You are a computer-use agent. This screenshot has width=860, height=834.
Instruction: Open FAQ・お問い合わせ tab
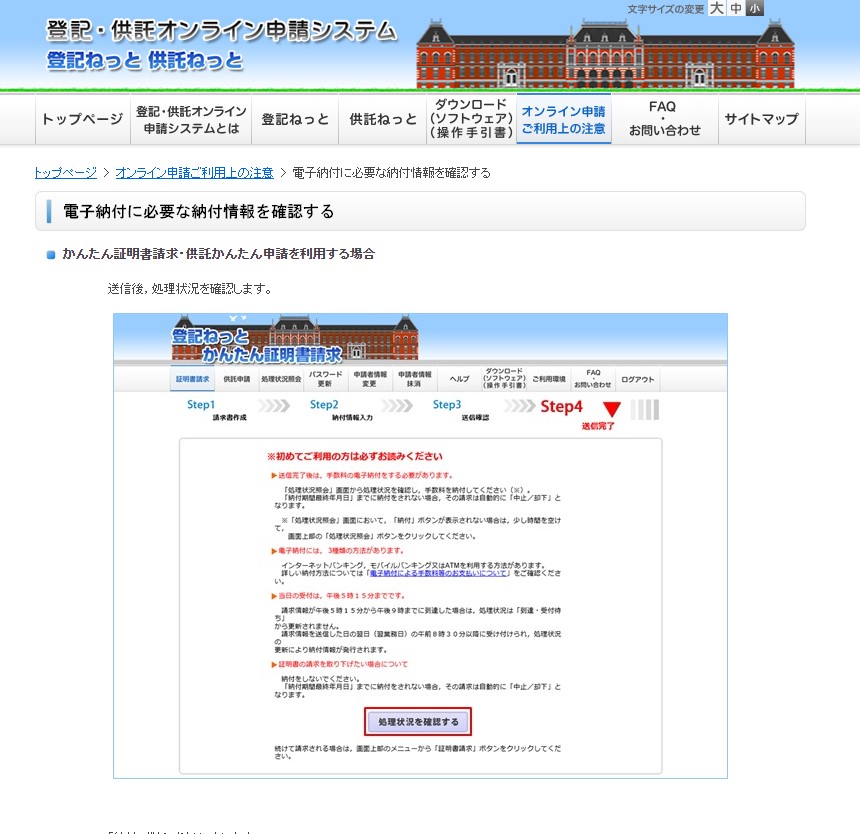tap(665, 119)
